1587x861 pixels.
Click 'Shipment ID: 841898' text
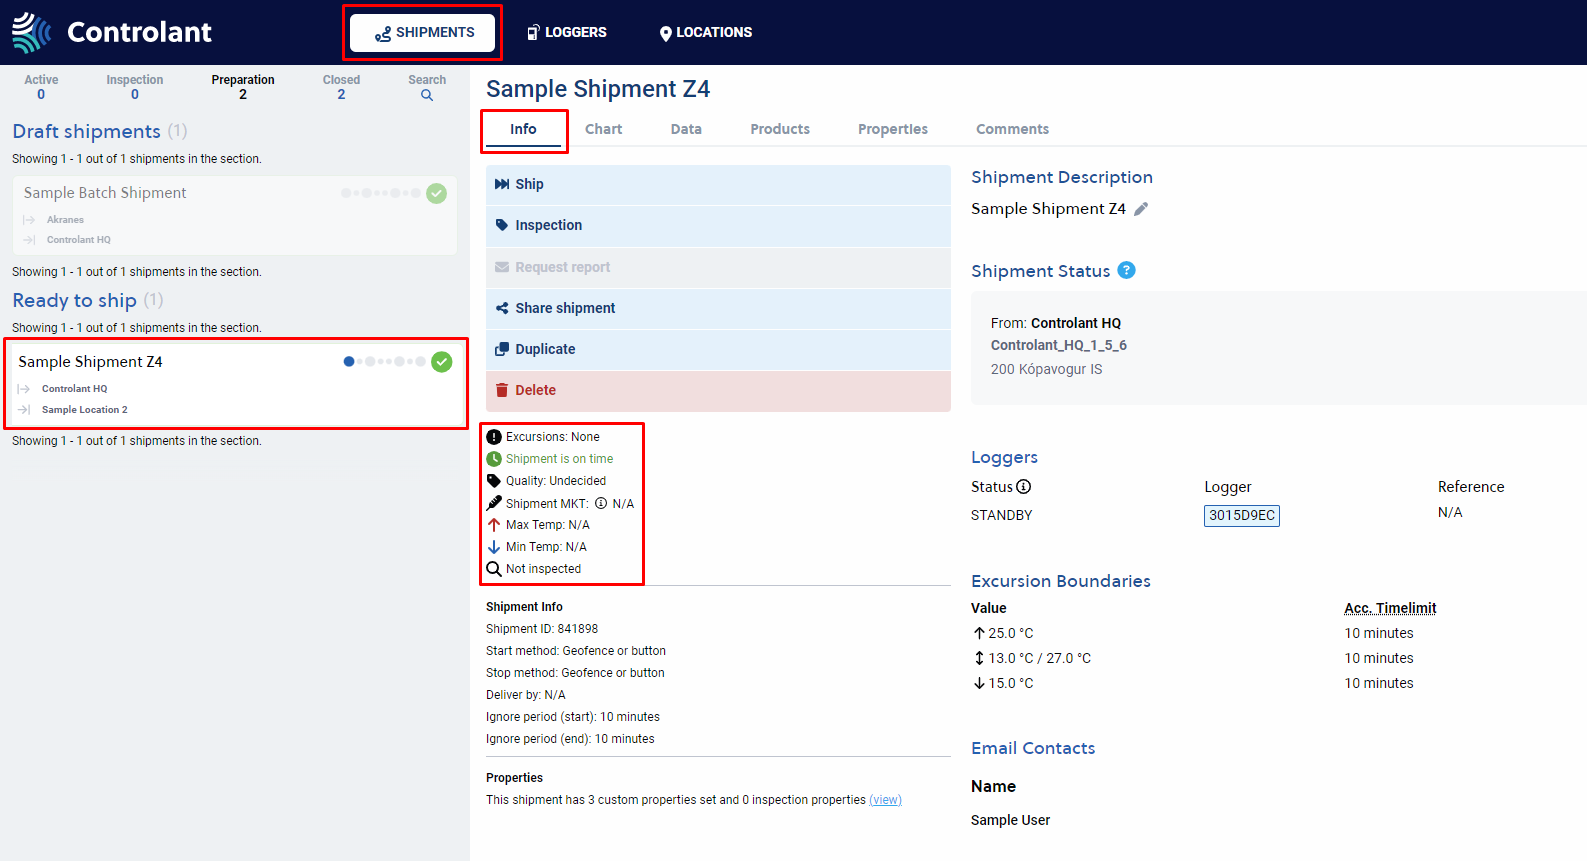(x=542, y=629)
